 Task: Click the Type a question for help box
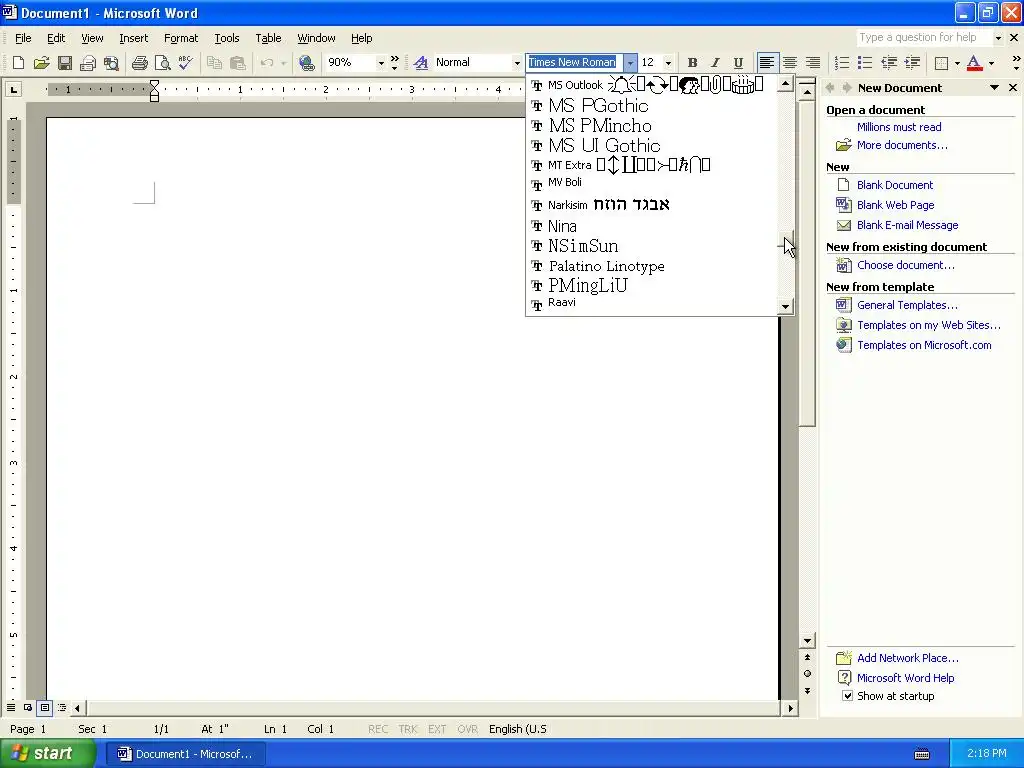click(x=925, y=38)
